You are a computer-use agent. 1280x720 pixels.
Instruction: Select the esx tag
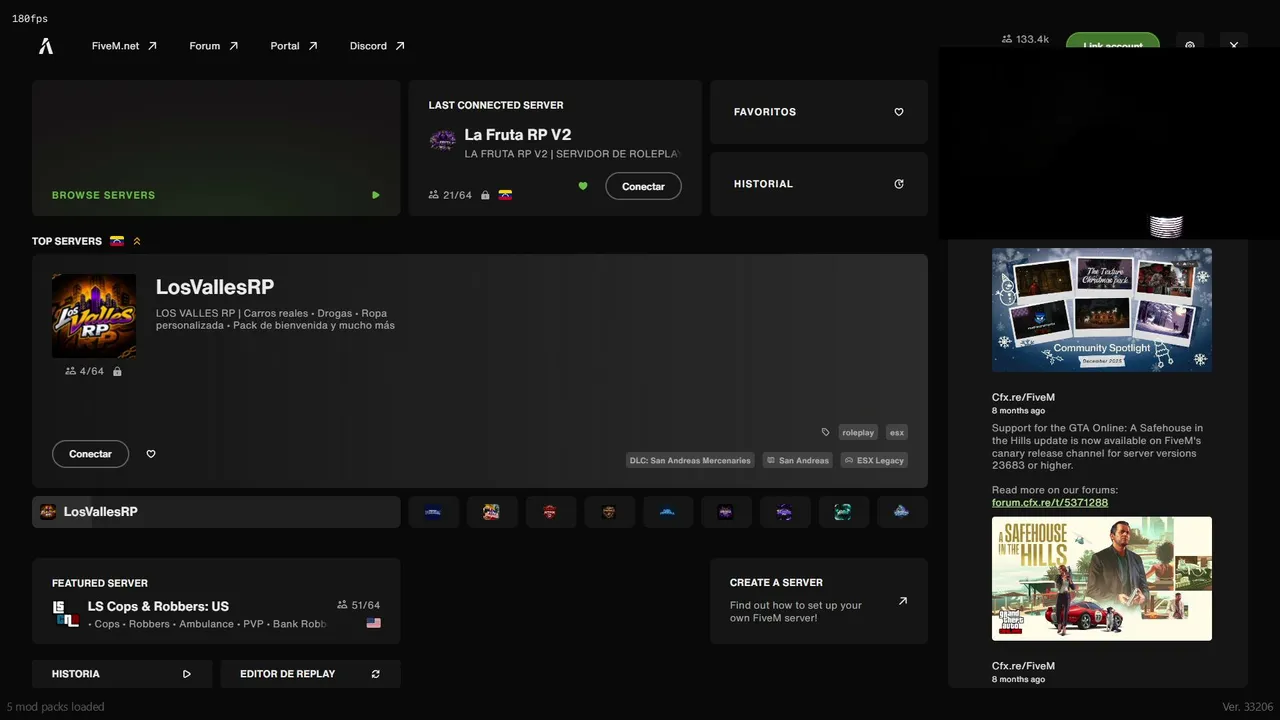point(897,432)
